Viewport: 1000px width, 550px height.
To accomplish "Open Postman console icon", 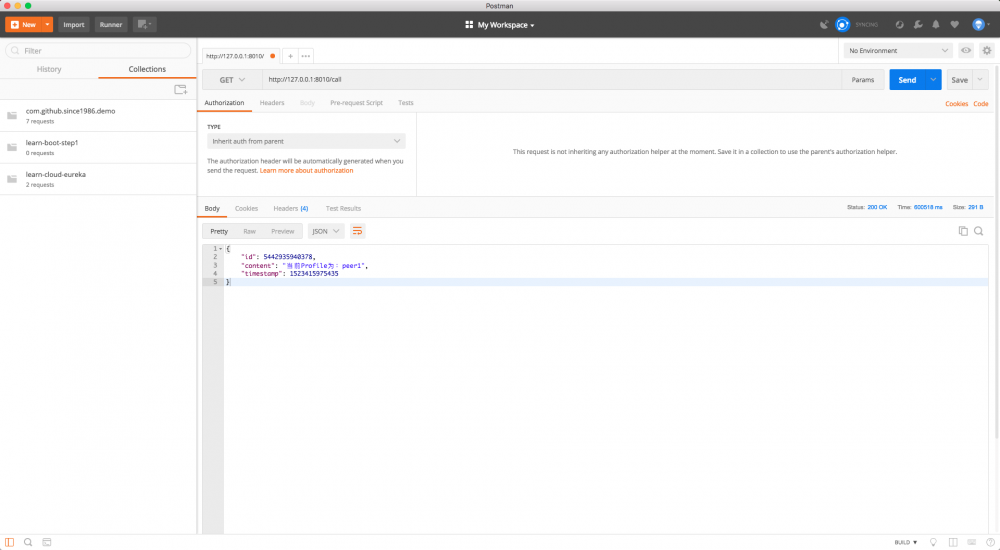I will click(47, 542).
